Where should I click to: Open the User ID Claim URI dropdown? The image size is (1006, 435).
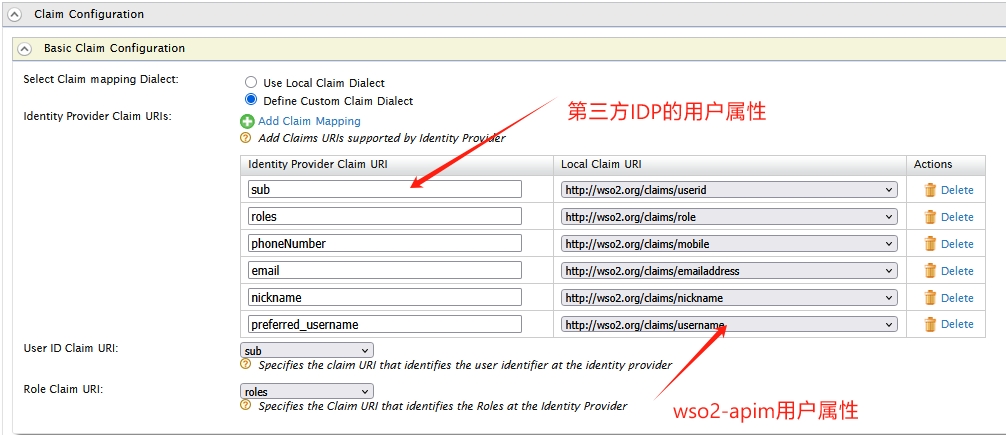[307, 350]
